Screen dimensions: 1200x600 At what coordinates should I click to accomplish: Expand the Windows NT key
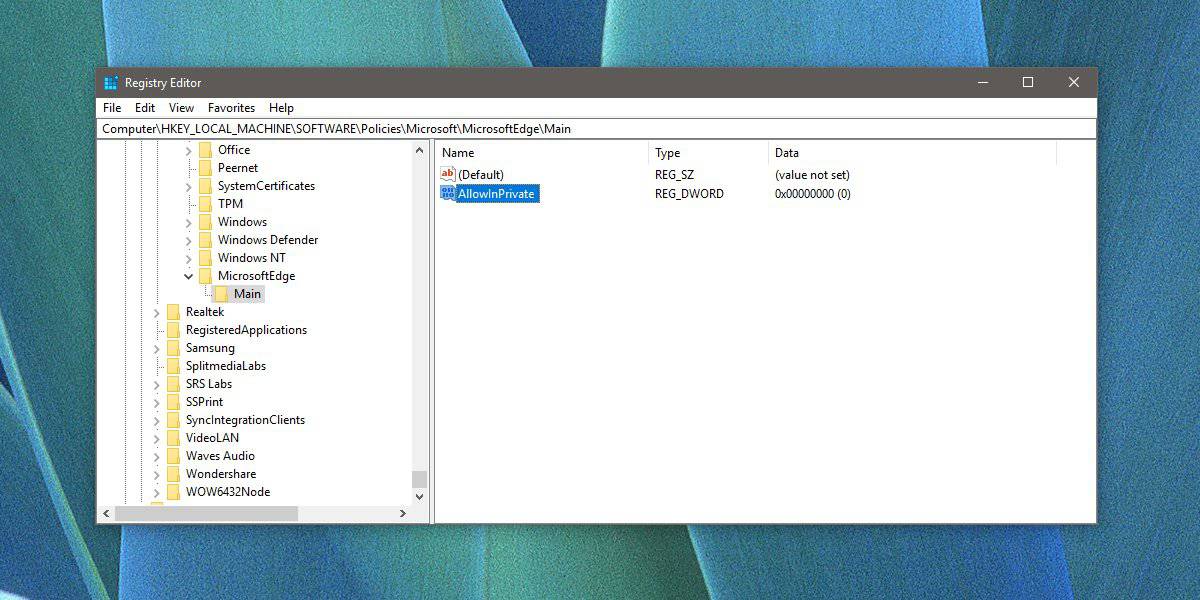[189, 258]
